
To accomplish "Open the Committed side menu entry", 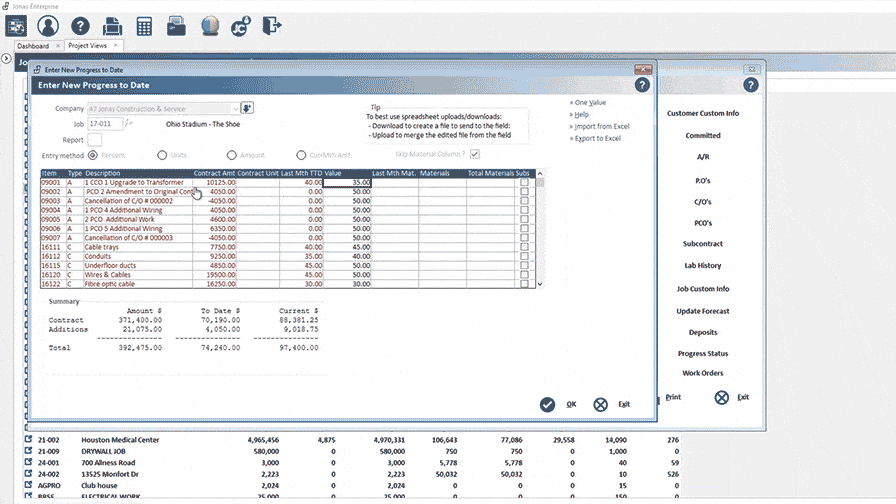I will pyautogui.click(x=703, y=135).
